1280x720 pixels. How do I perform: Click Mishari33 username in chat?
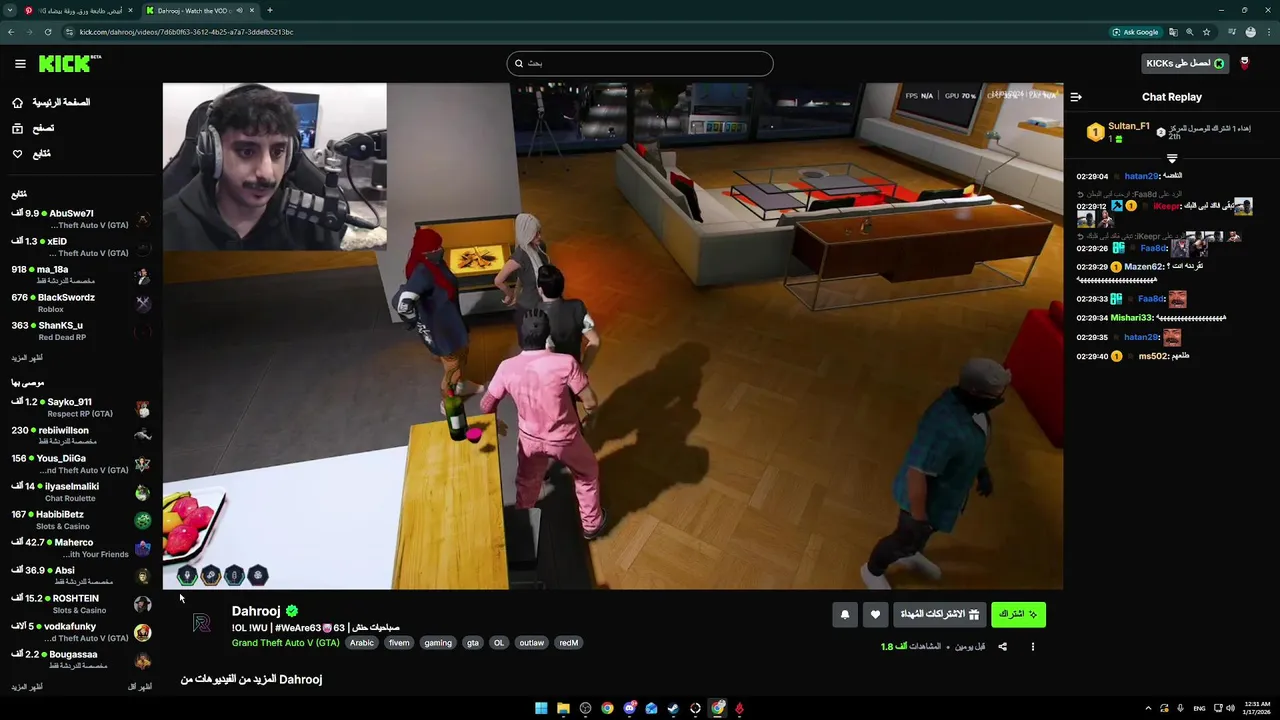coord(1132,318)
